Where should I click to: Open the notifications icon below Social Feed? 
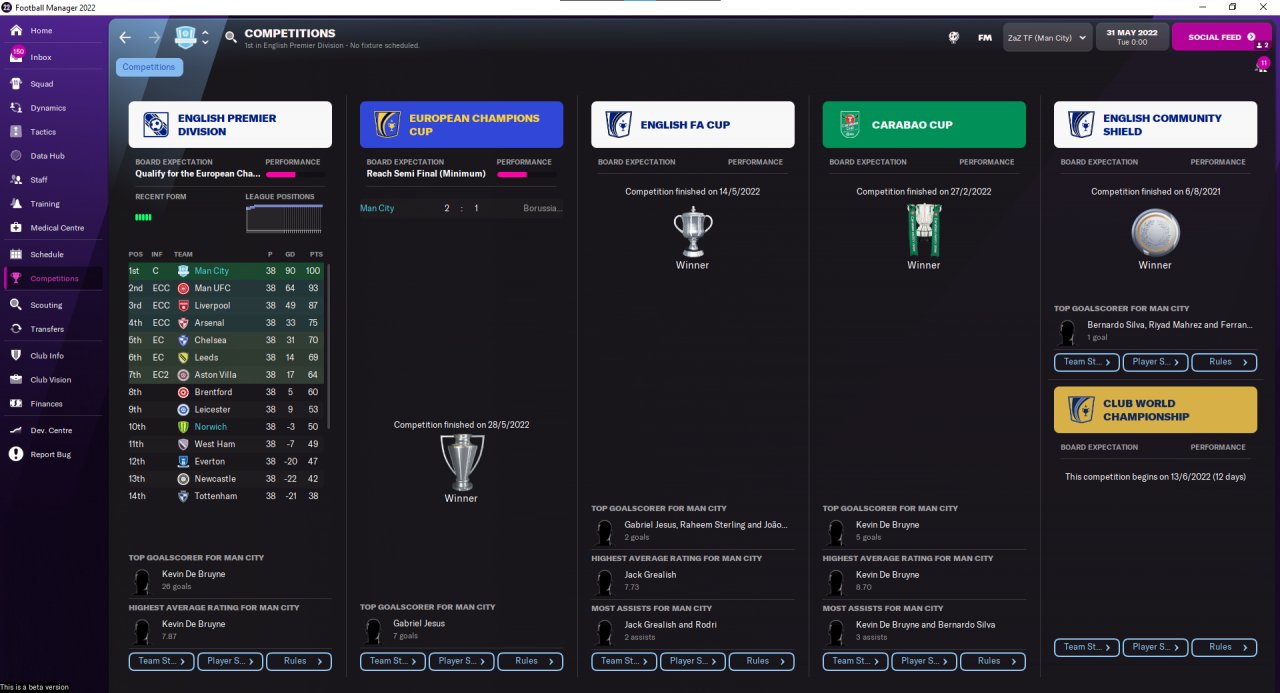coord(1262,67)
